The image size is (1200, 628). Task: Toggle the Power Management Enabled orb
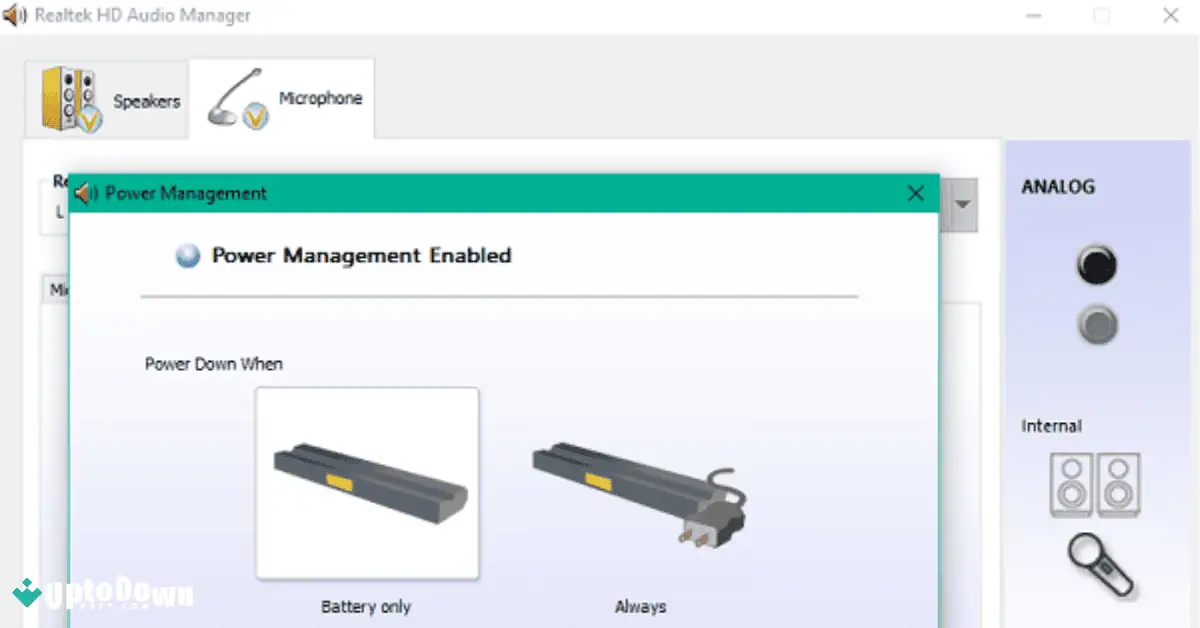[x=188, y=256]
